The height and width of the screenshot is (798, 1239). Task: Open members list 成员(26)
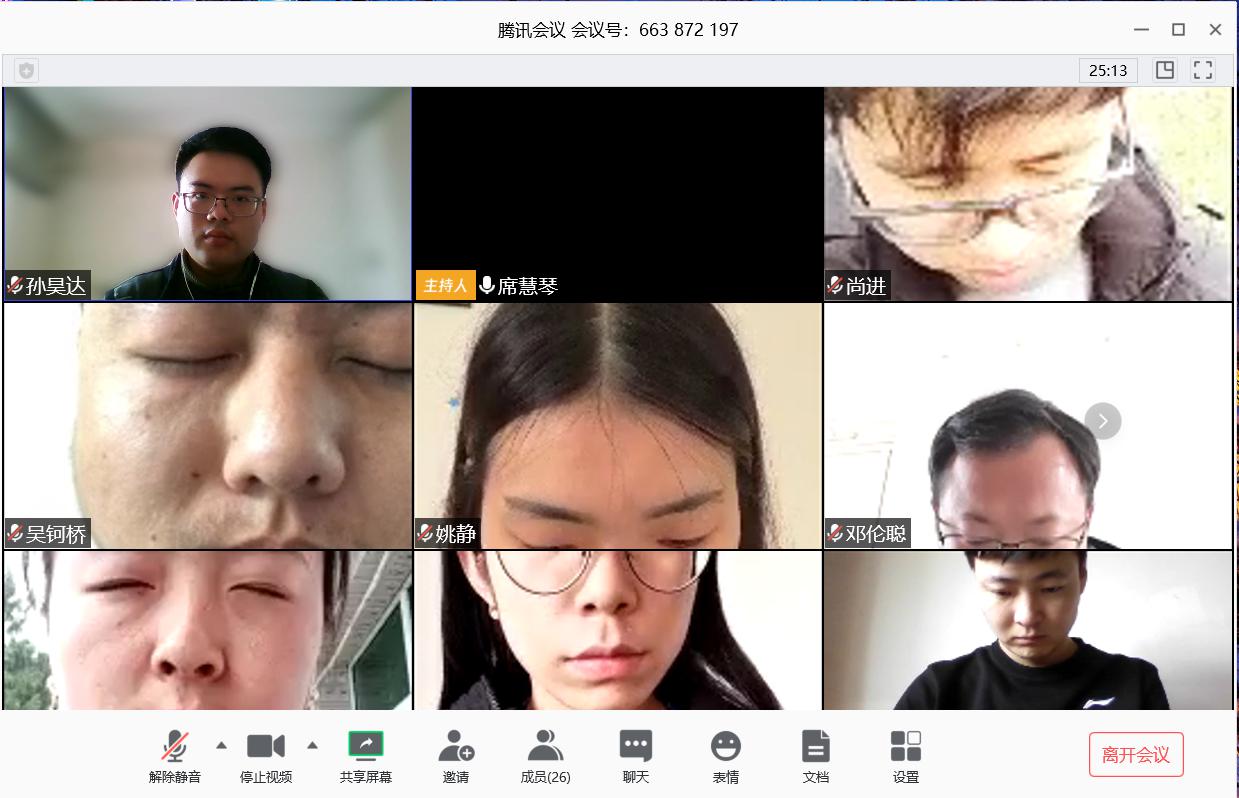(x=545, y=756)
